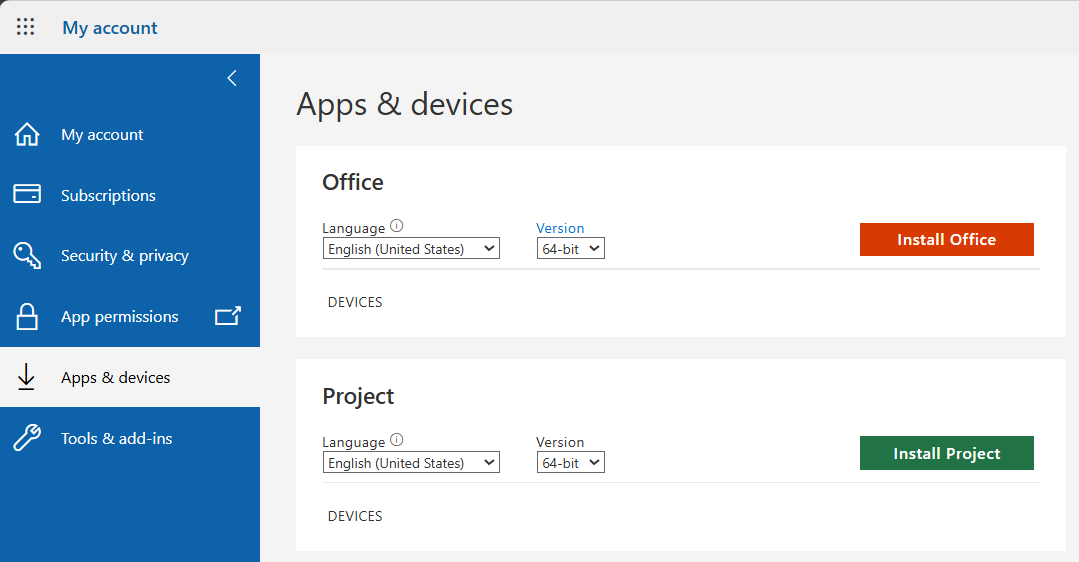The width and height of the screenshot is (1079, 562).
Task: Open App permissions in the sidebar
Action: (130, 316)
